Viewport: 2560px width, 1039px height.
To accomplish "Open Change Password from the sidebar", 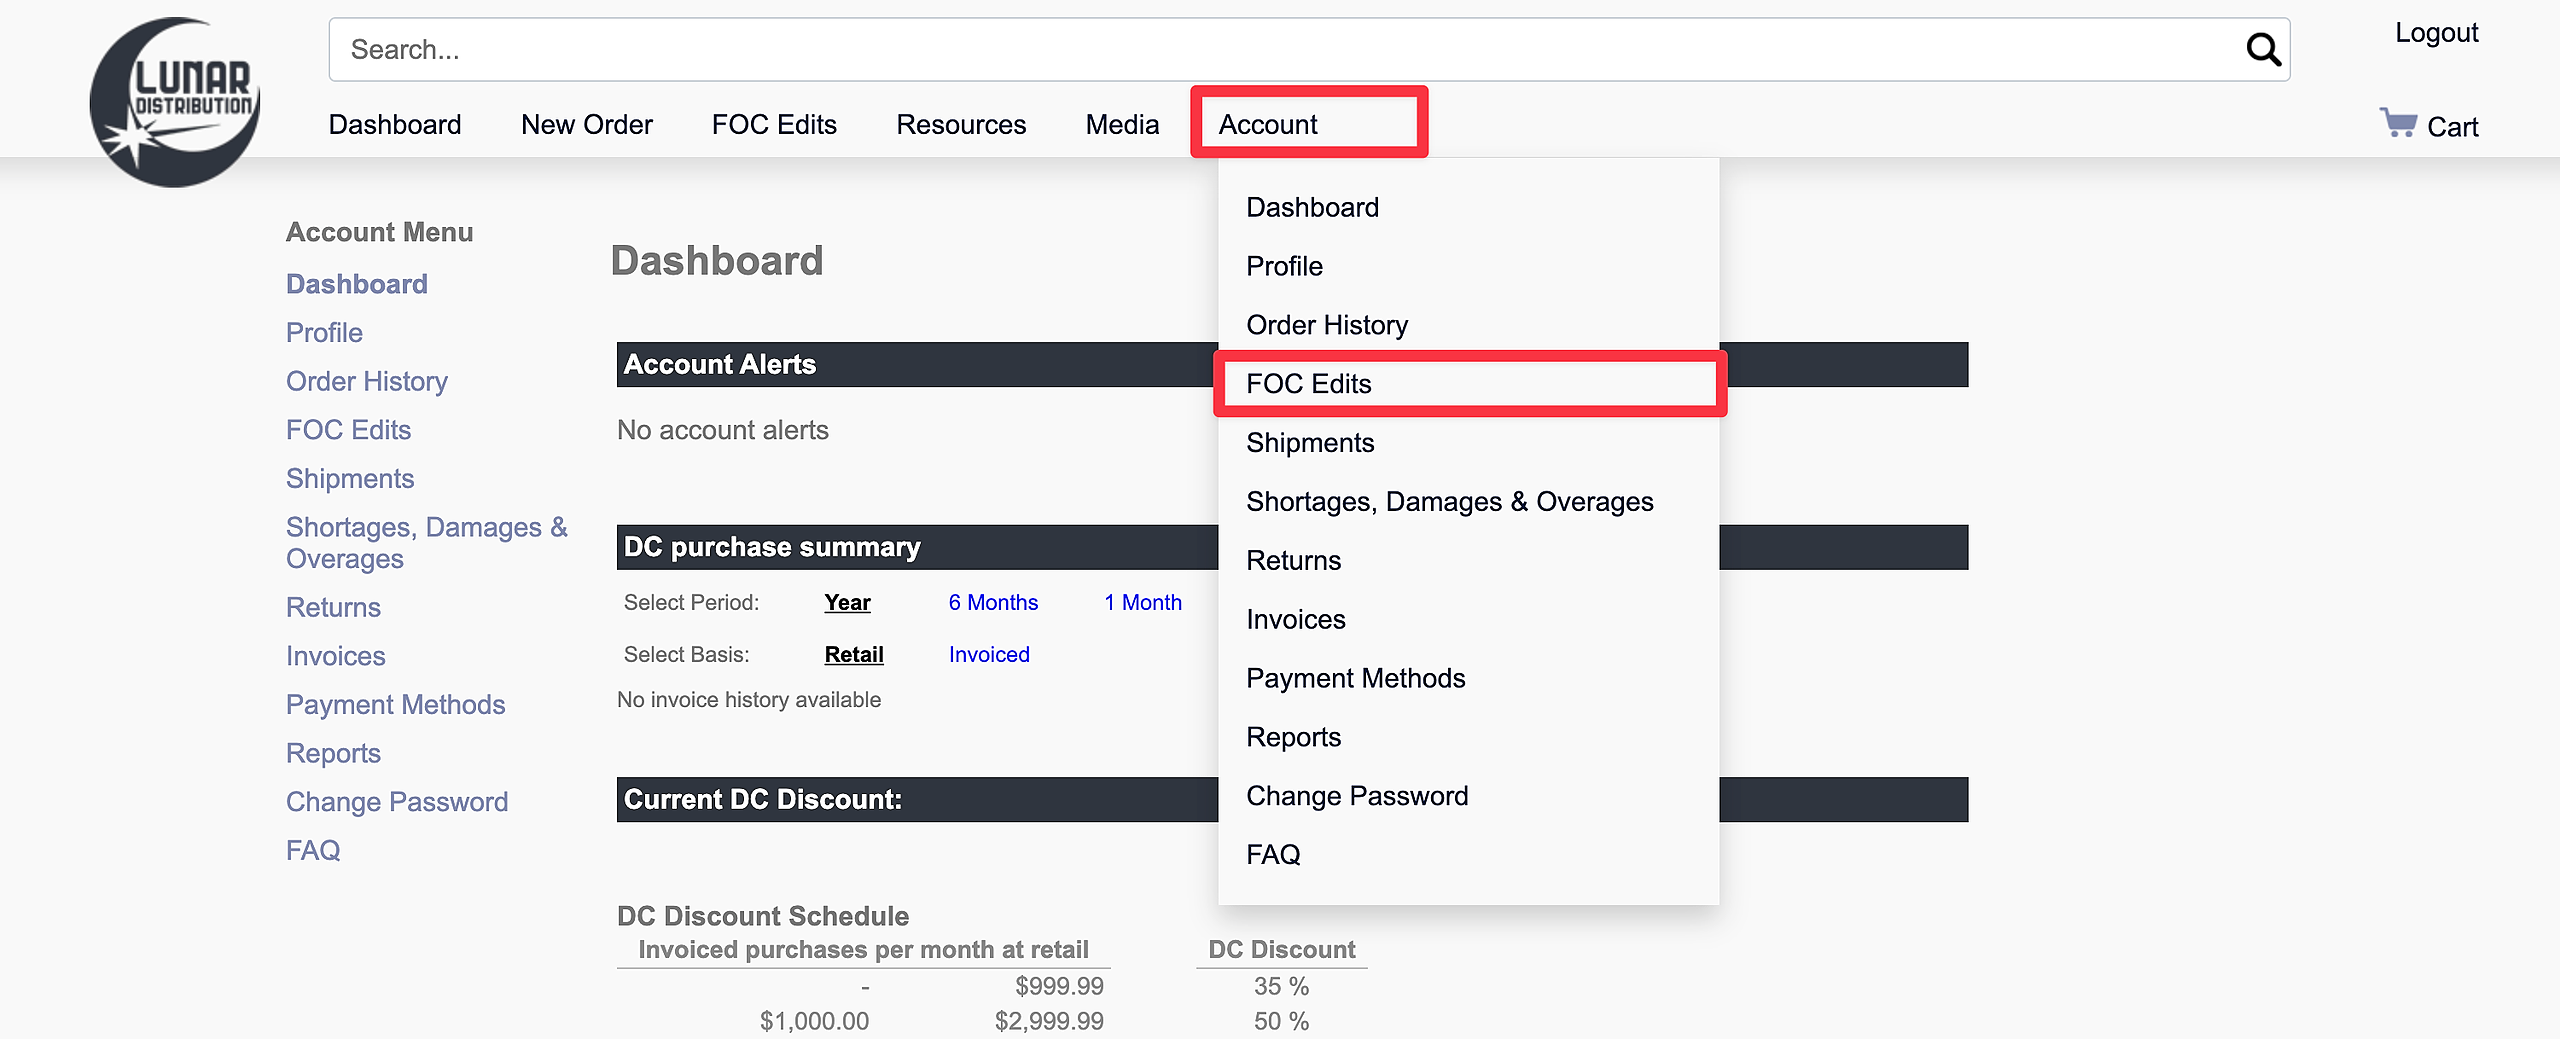I will pyautogui.click(x=396, y=802).
